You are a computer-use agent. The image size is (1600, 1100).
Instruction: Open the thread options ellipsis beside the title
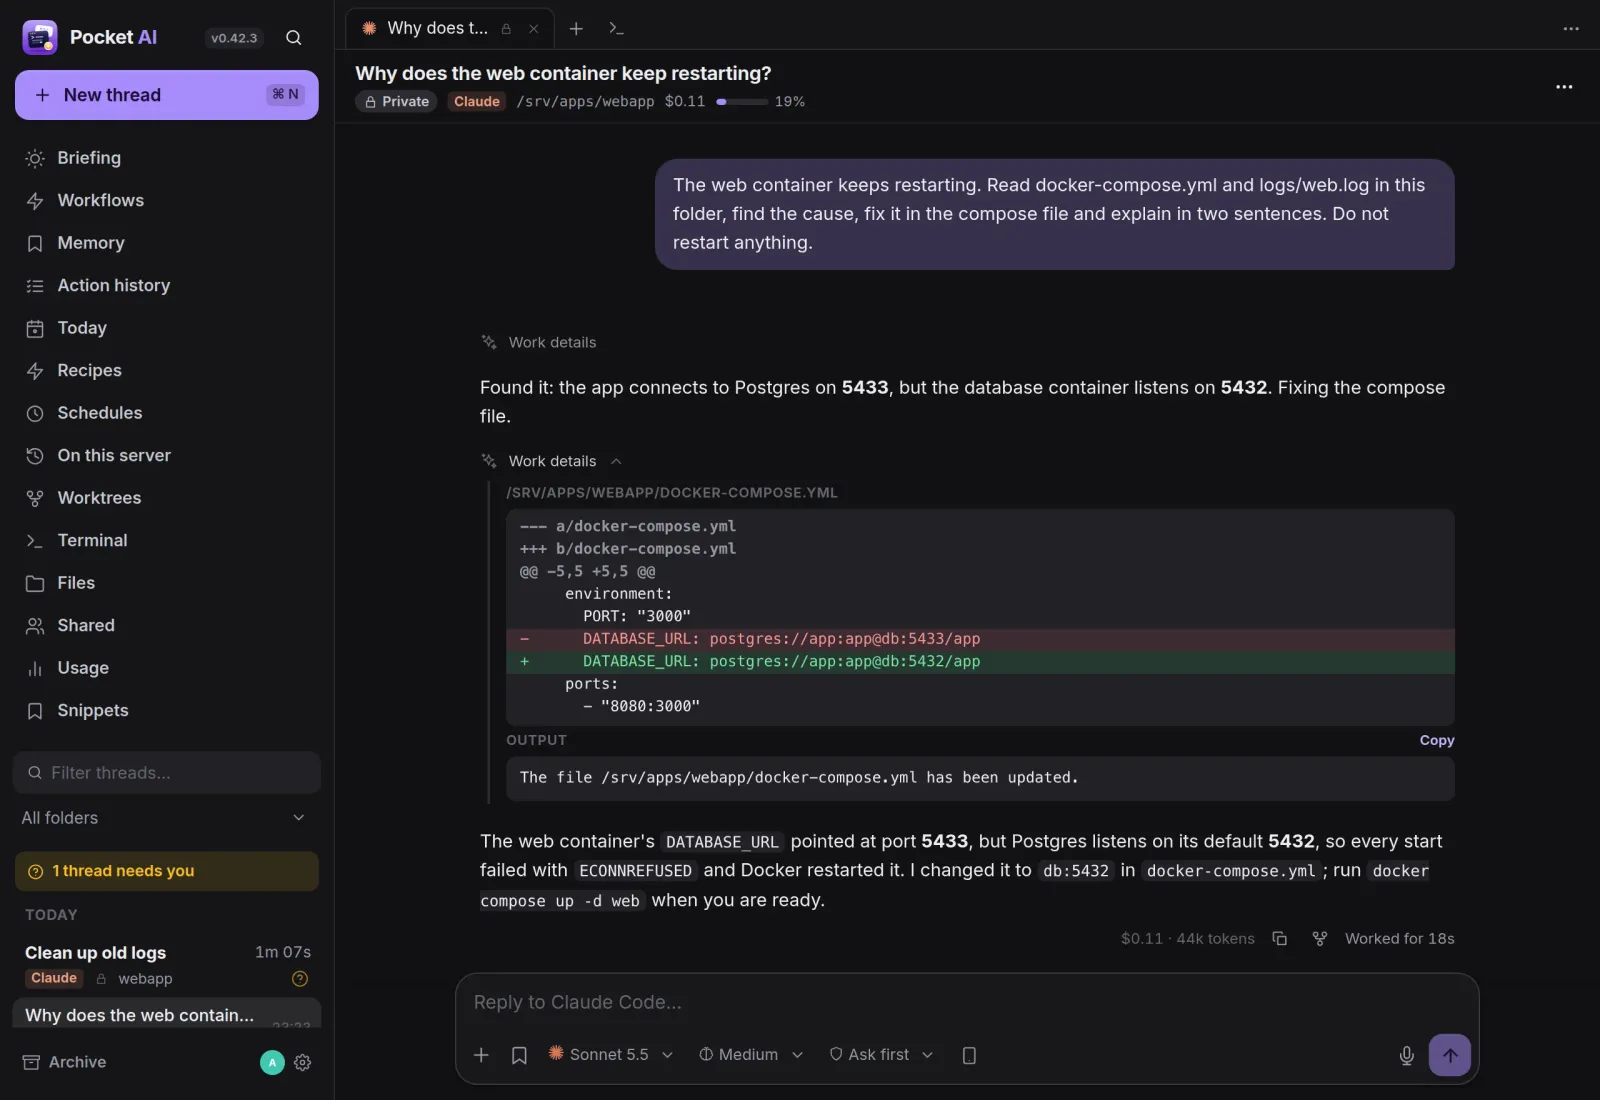tap(1564, 87)
